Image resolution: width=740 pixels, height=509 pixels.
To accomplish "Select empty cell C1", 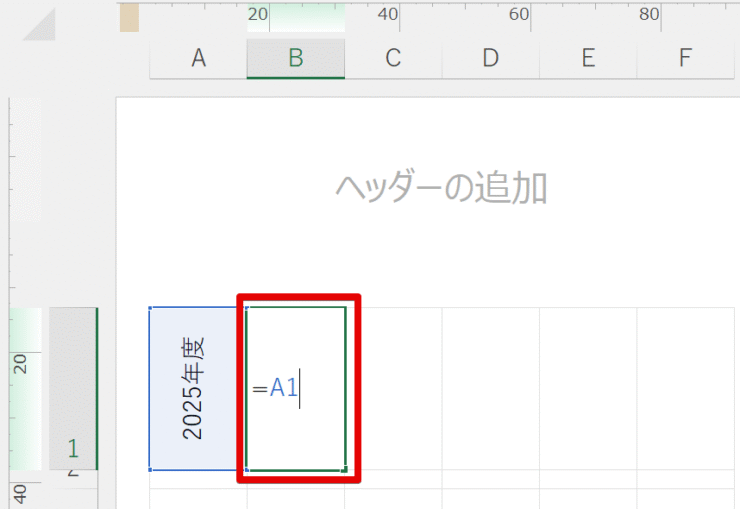I will [x=394, y=389].
